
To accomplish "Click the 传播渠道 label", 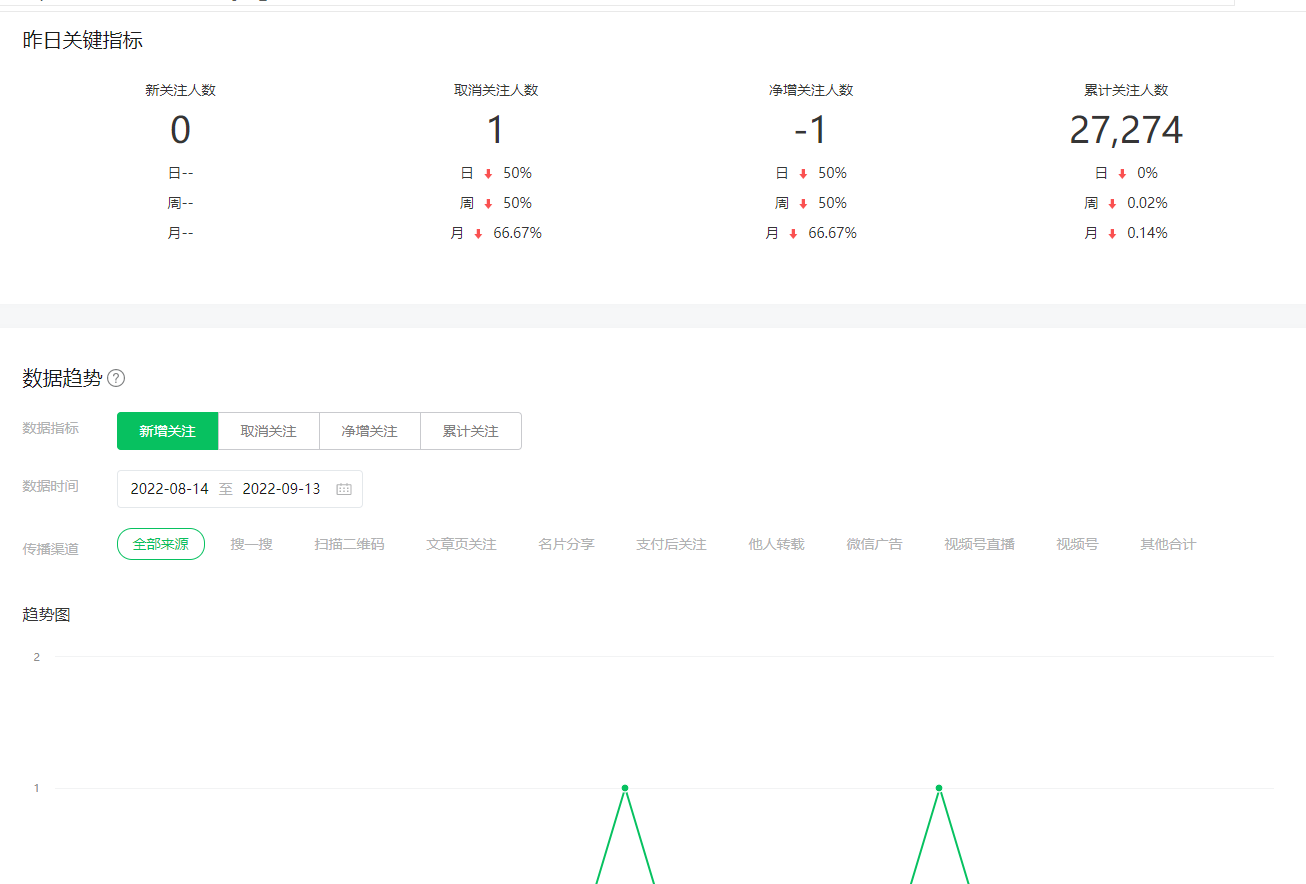I will click(50, 549).
